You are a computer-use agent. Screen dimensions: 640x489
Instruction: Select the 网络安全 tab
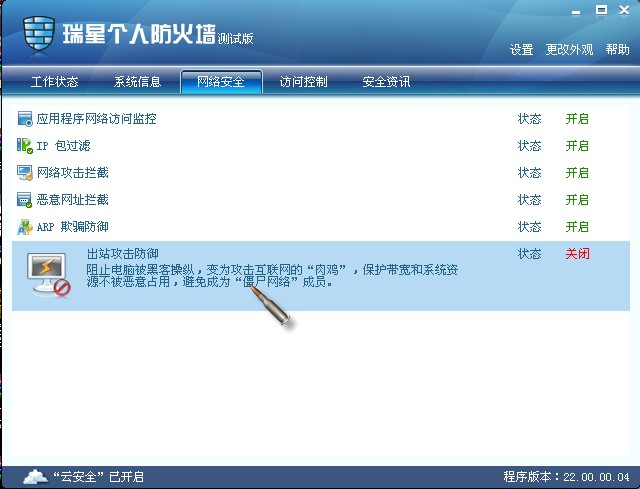[x=221, y=82]
